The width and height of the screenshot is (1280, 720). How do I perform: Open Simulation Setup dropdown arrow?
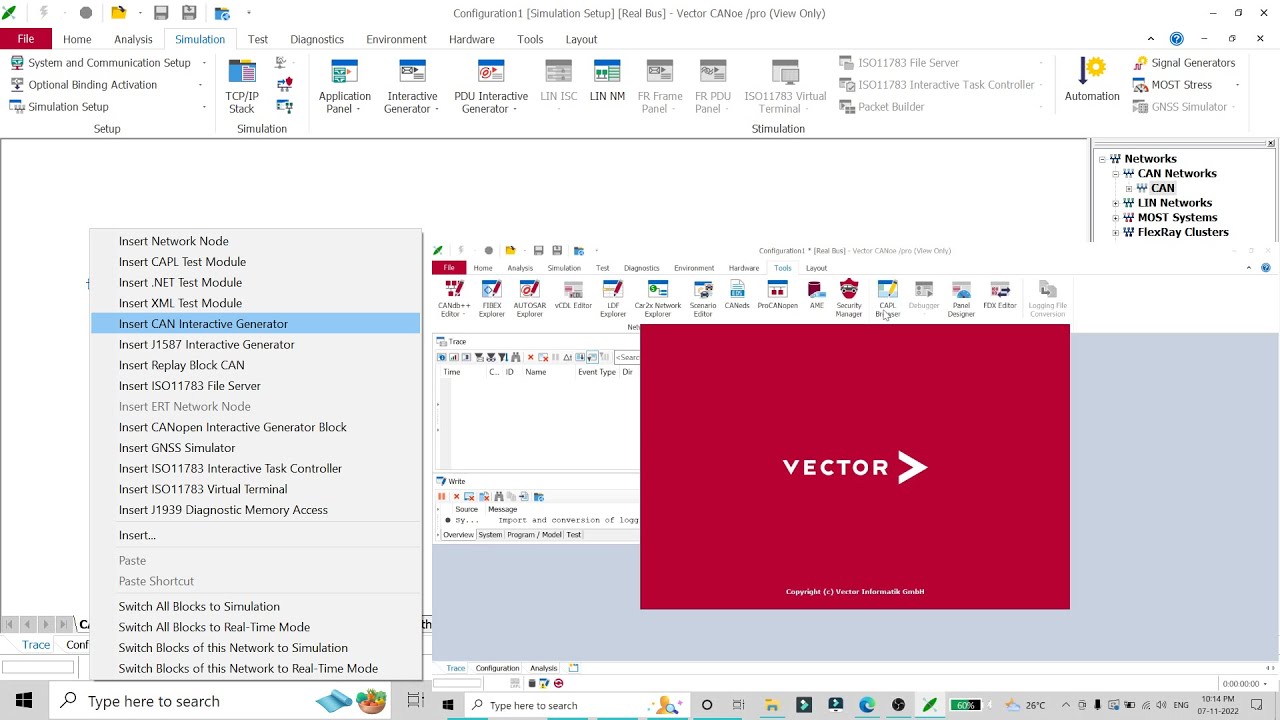[204, 107]
